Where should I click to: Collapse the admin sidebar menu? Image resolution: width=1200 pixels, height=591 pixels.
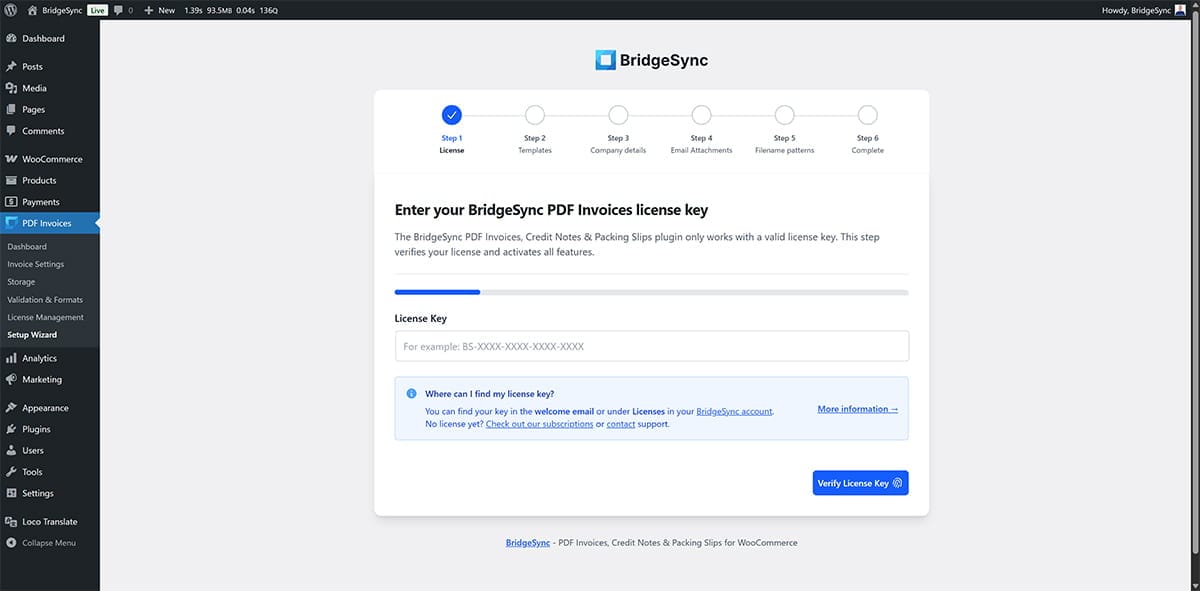(48, 543)
